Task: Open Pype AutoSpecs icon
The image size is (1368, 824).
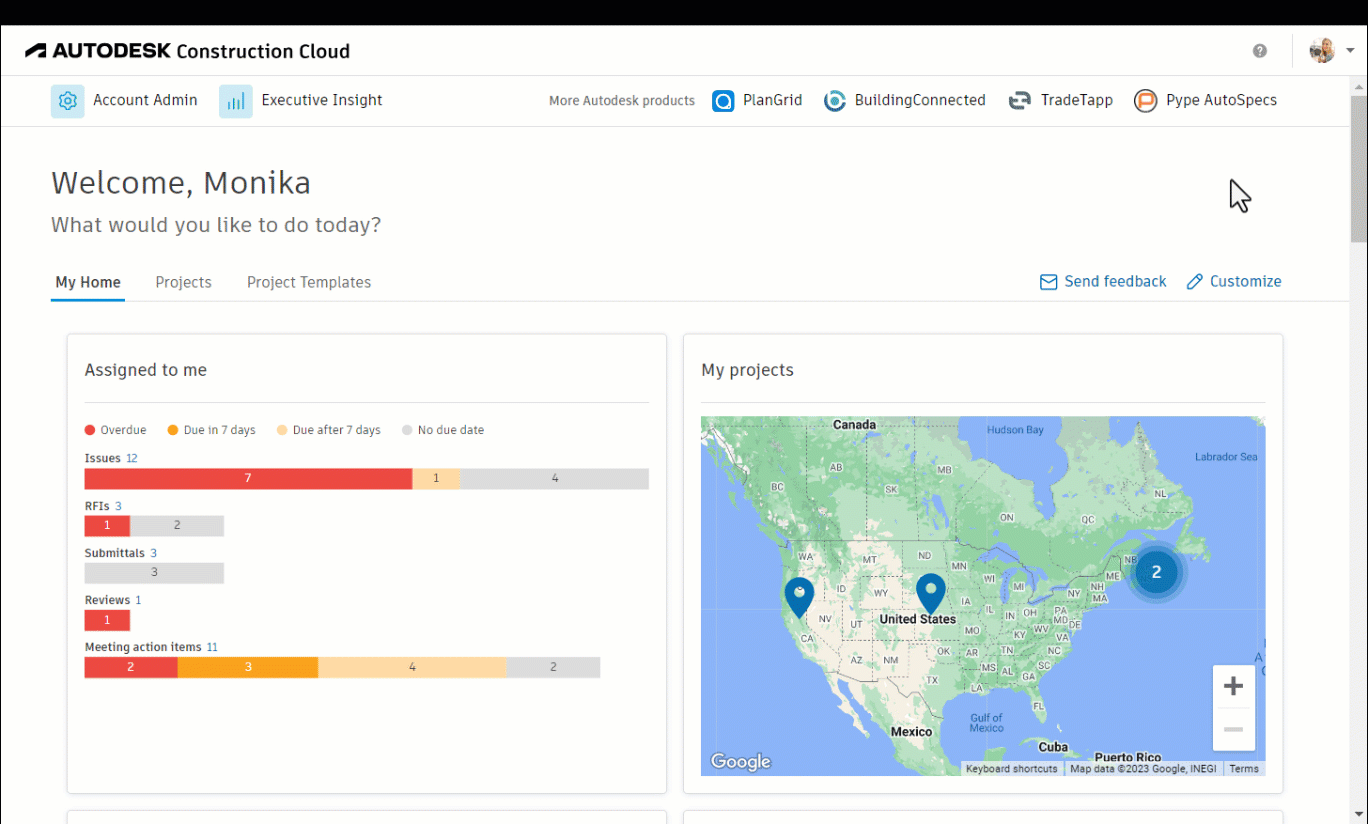Action: pyautogui.click(x=1145, y=101)
